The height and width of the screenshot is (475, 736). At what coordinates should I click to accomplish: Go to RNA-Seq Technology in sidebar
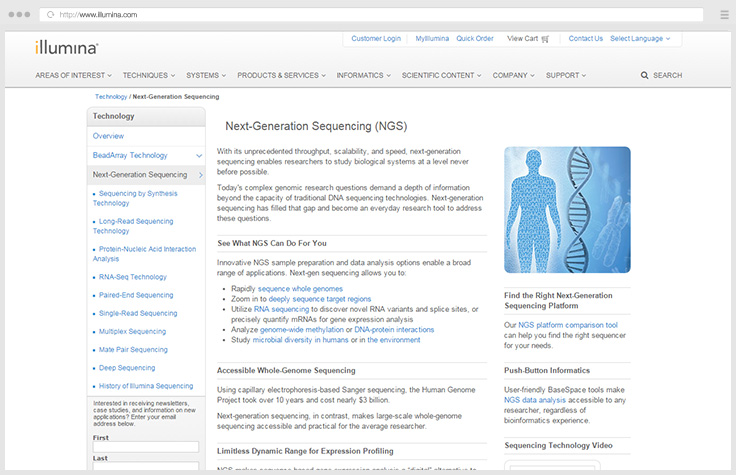pos(133,277)
